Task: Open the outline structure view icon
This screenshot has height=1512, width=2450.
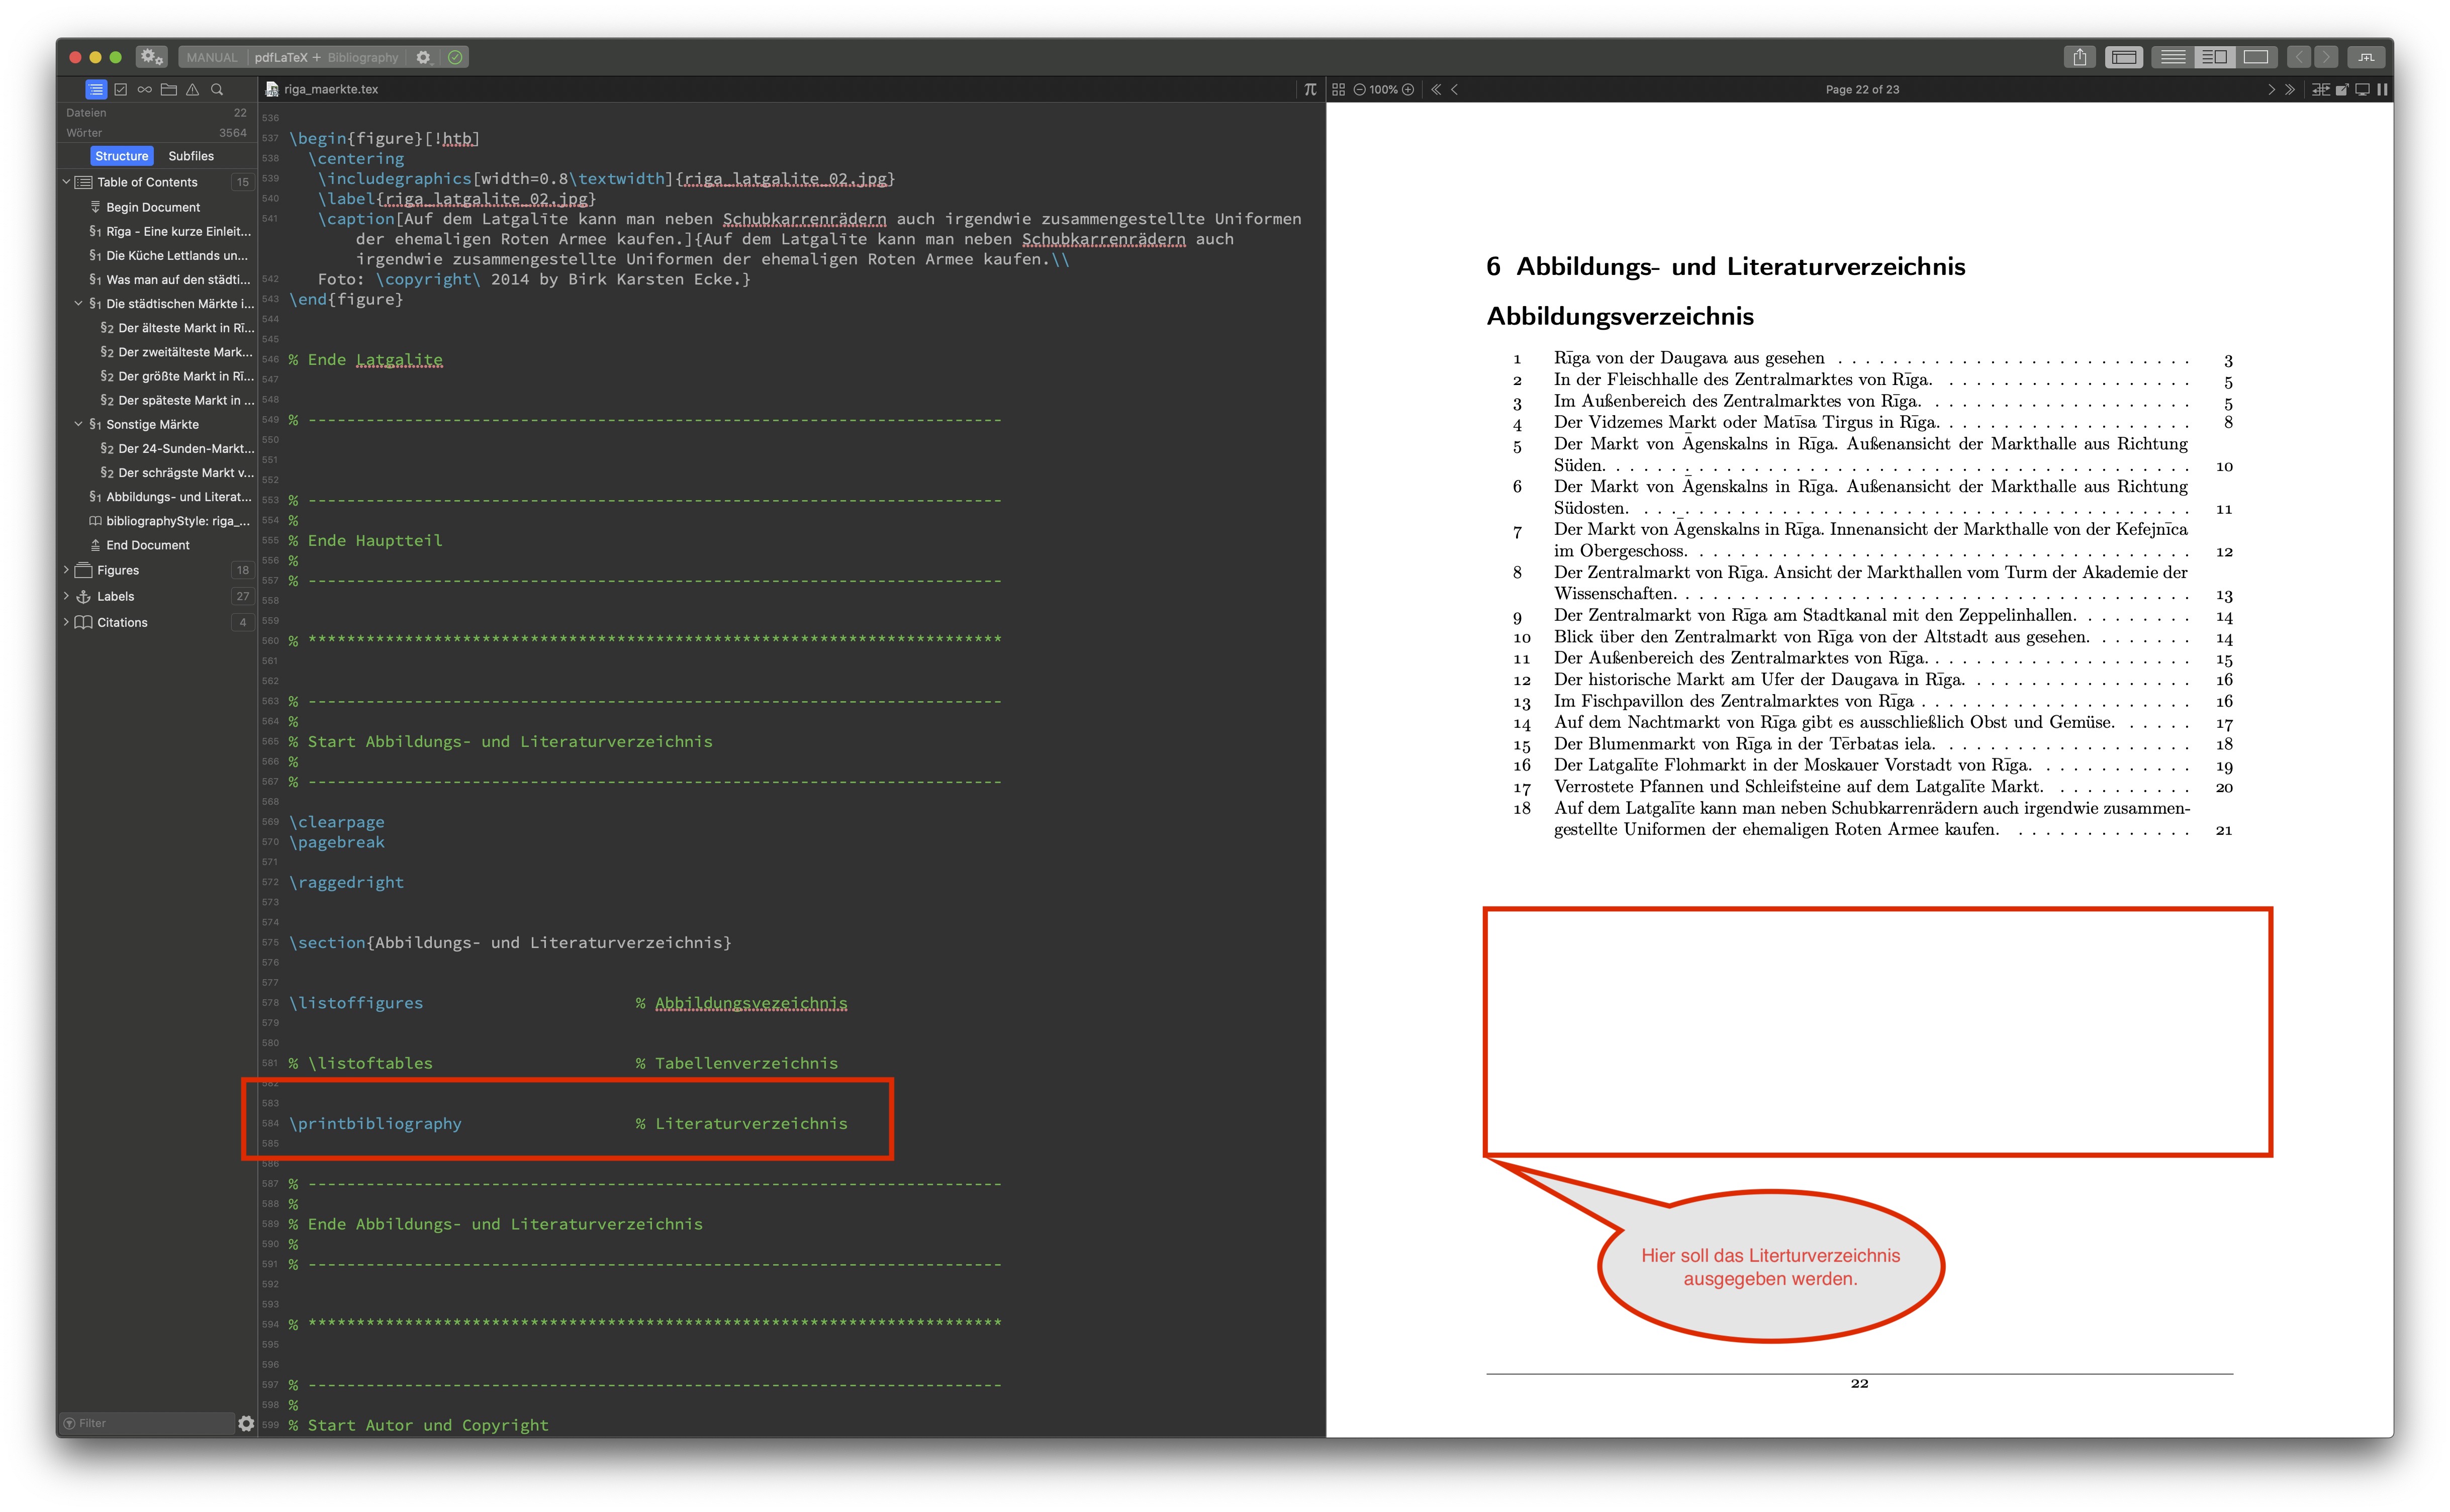Action: coord(96,89)
